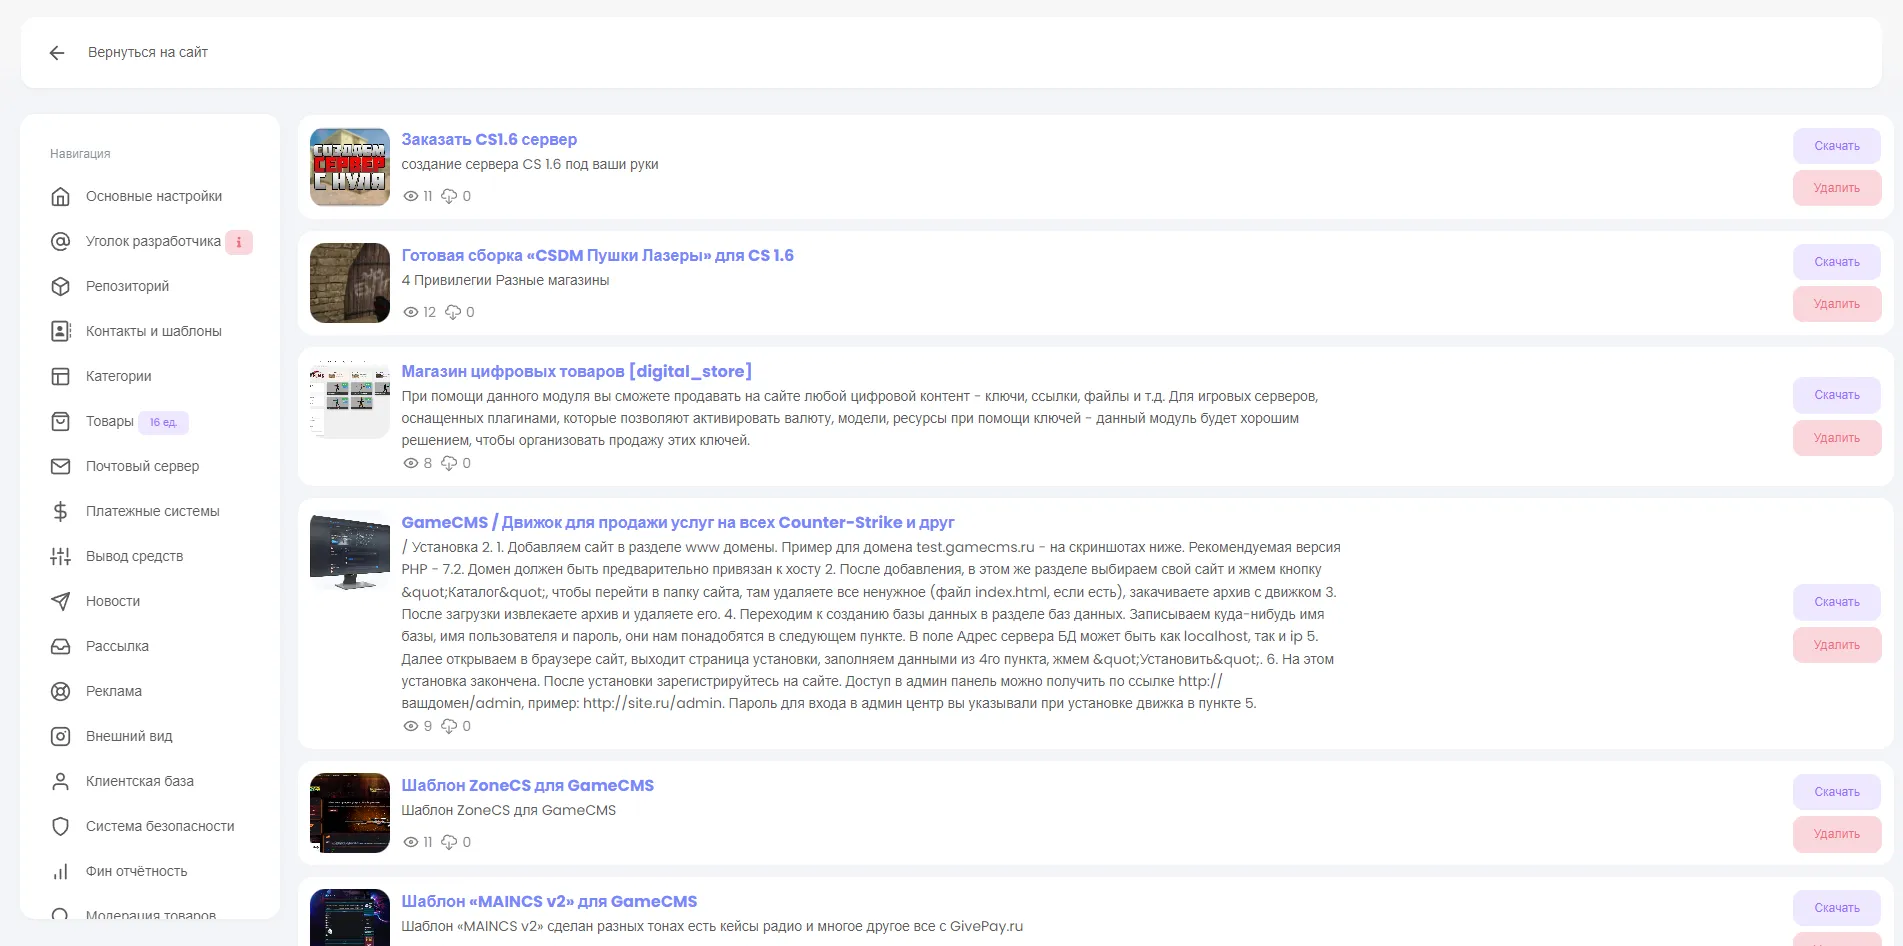
Task: Click the Шаблон MAINCS v2 thumbnail image
Action: (350, 917)
